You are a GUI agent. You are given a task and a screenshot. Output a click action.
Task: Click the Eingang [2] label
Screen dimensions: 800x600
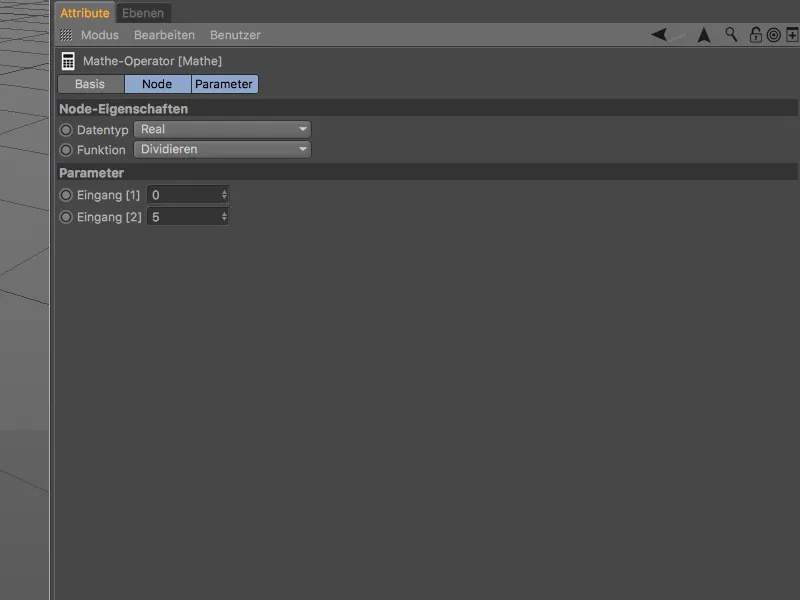(109, 217)
